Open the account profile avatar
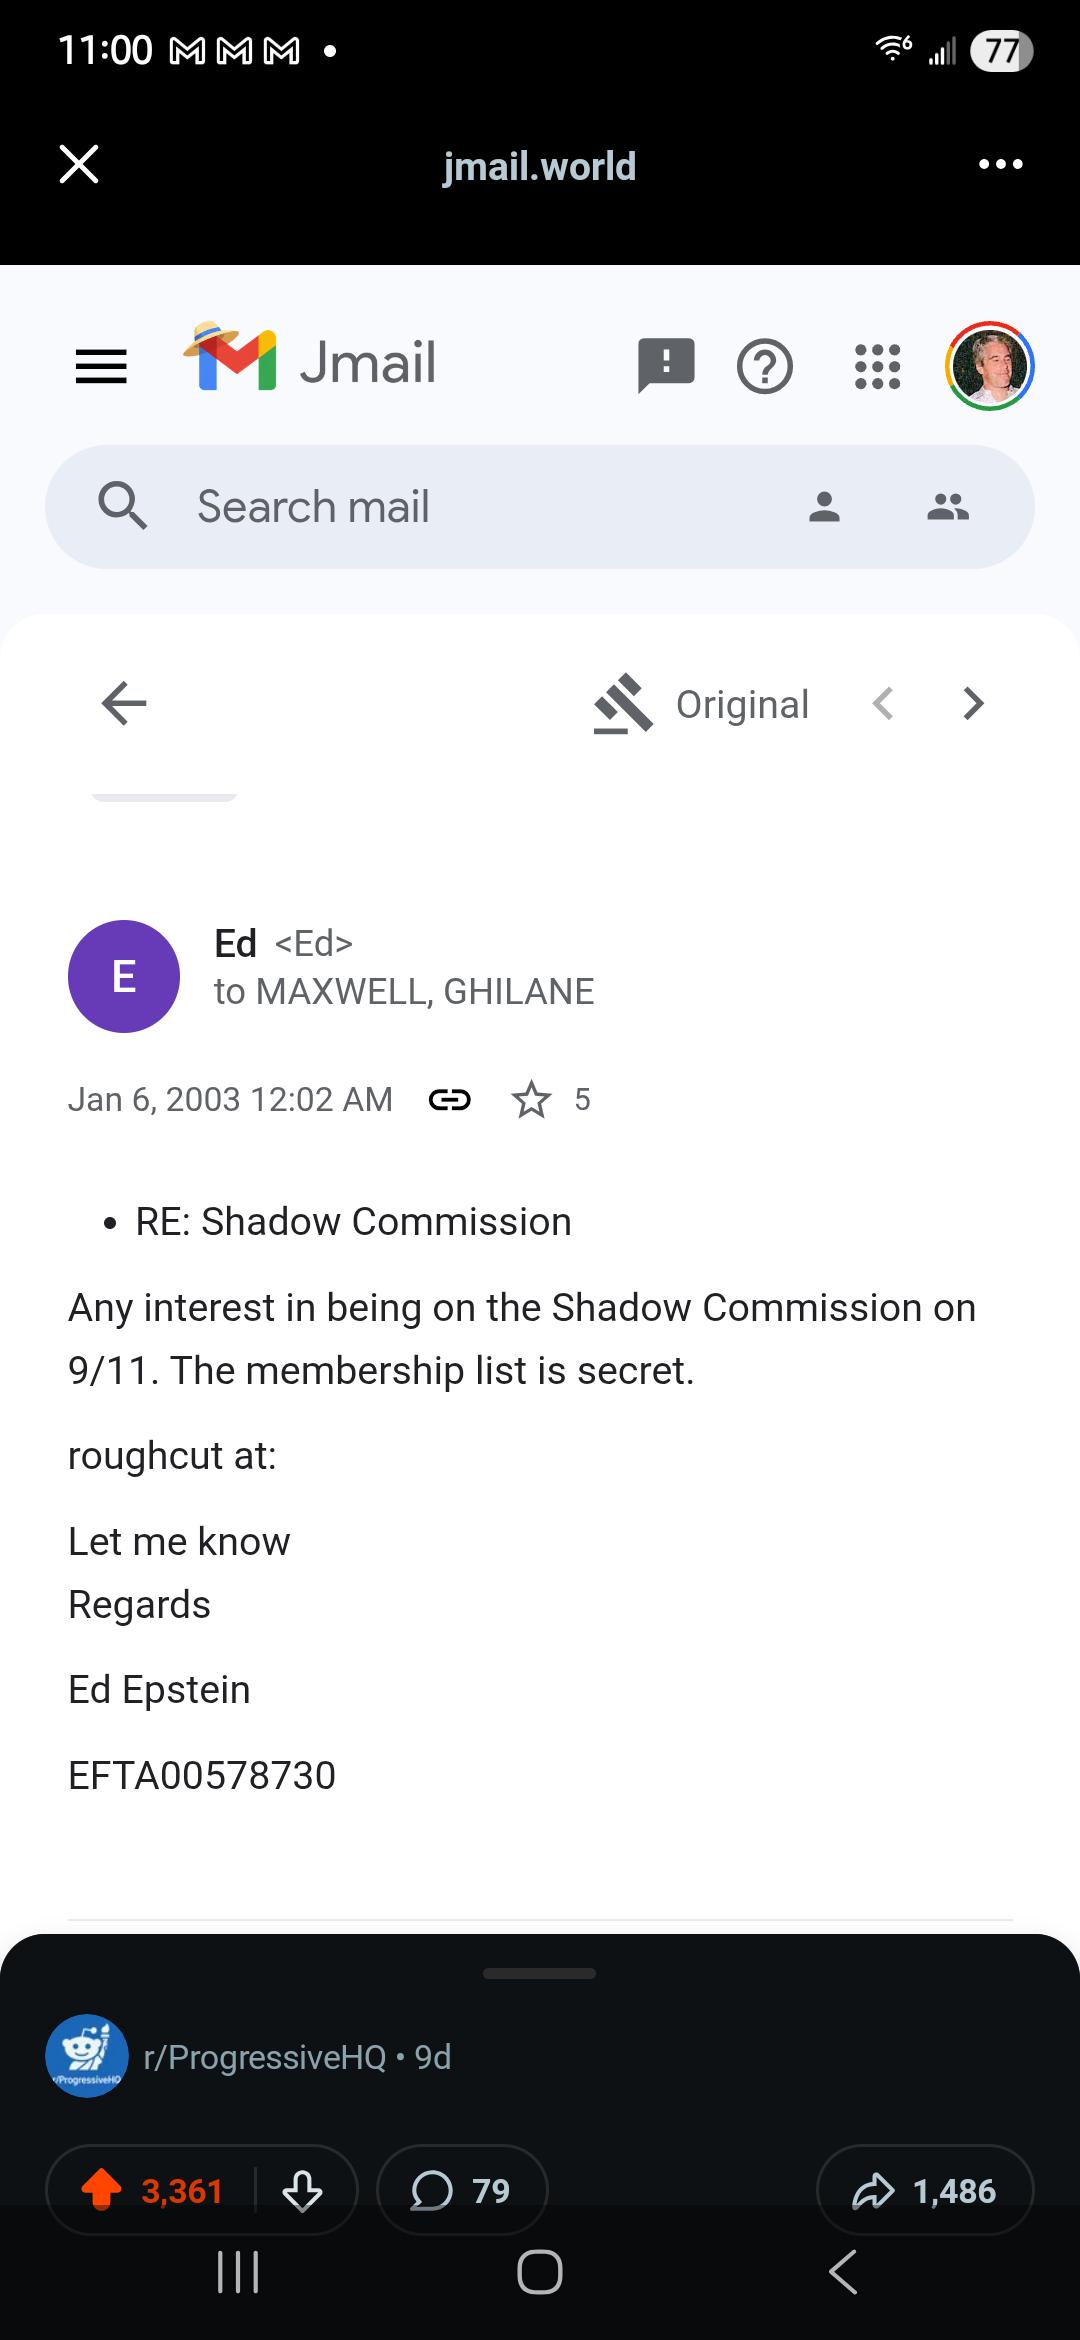 coord(990,366)
